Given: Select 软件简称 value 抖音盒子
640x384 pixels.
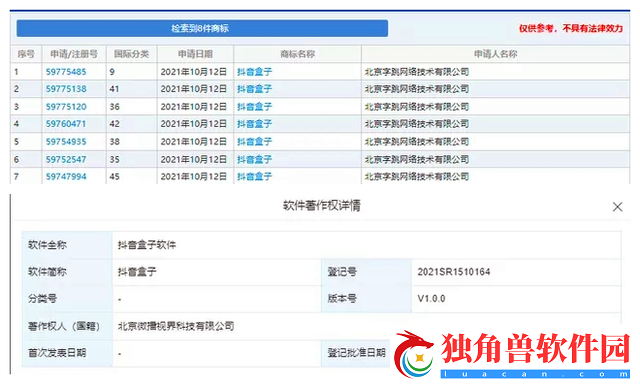Looking at the screenshot, I should pyautogui.click(x=137, y=272).
